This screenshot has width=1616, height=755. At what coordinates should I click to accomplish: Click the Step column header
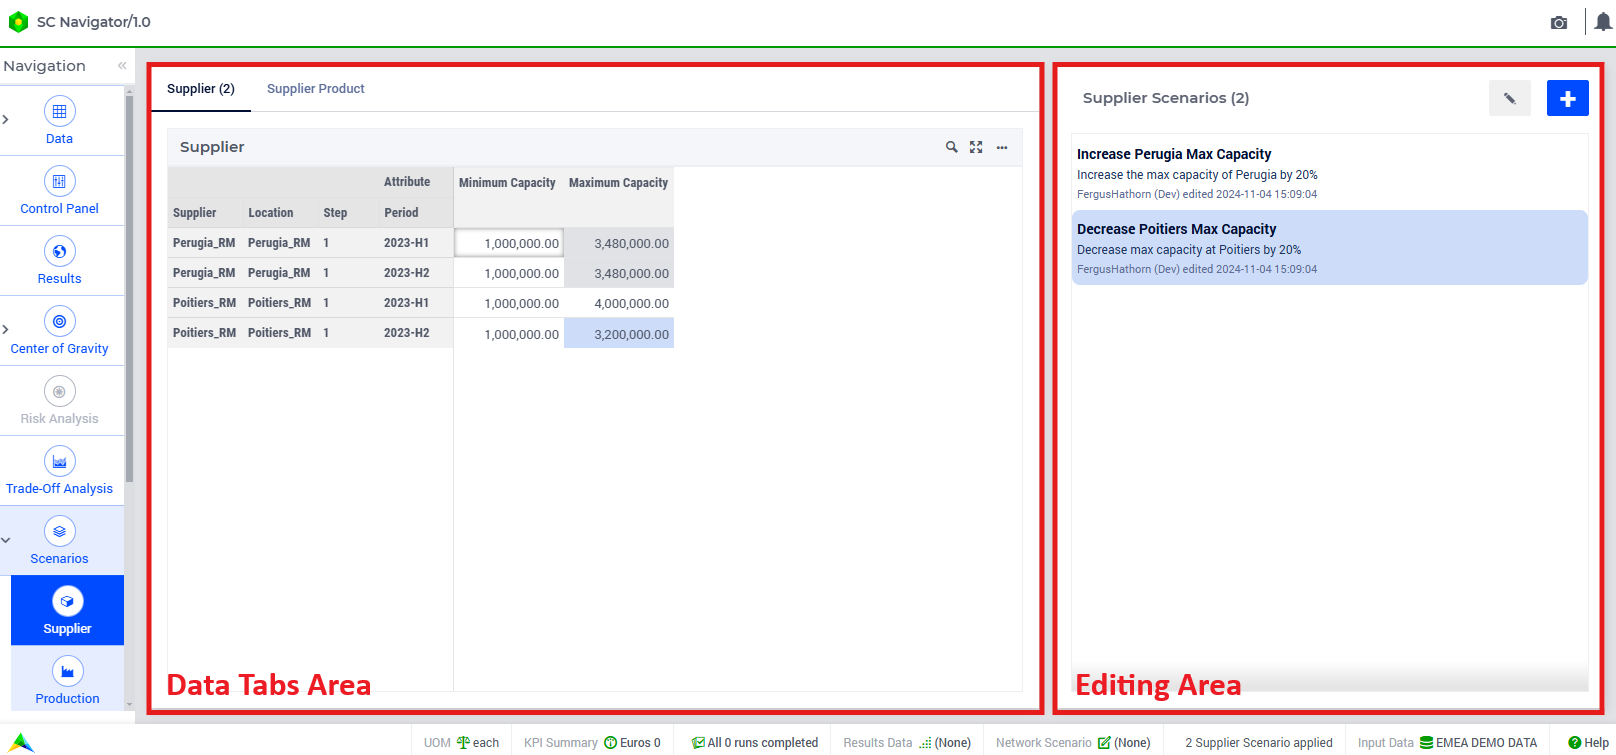pyautogui.click(x=335, y=213)
